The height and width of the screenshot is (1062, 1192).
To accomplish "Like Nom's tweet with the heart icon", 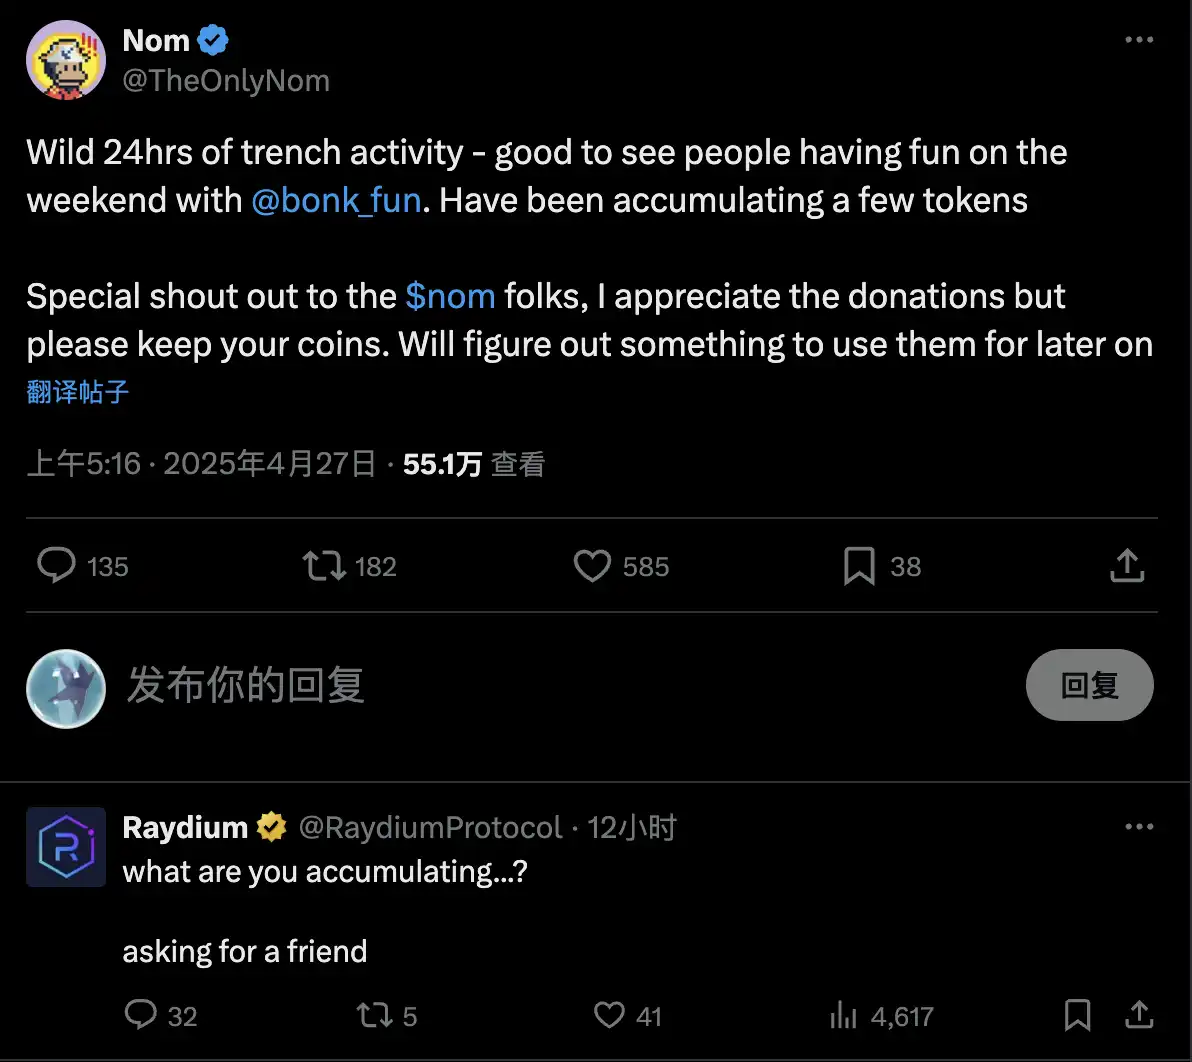I will coord(592,566).
